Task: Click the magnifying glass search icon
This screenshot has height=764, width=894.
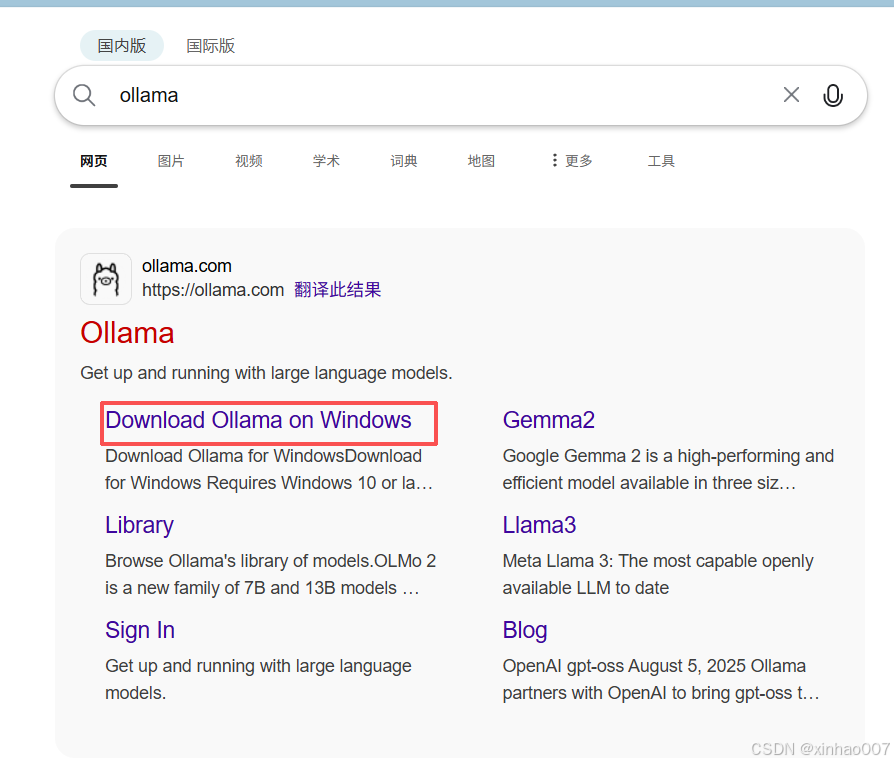Action: coord(84,94)
